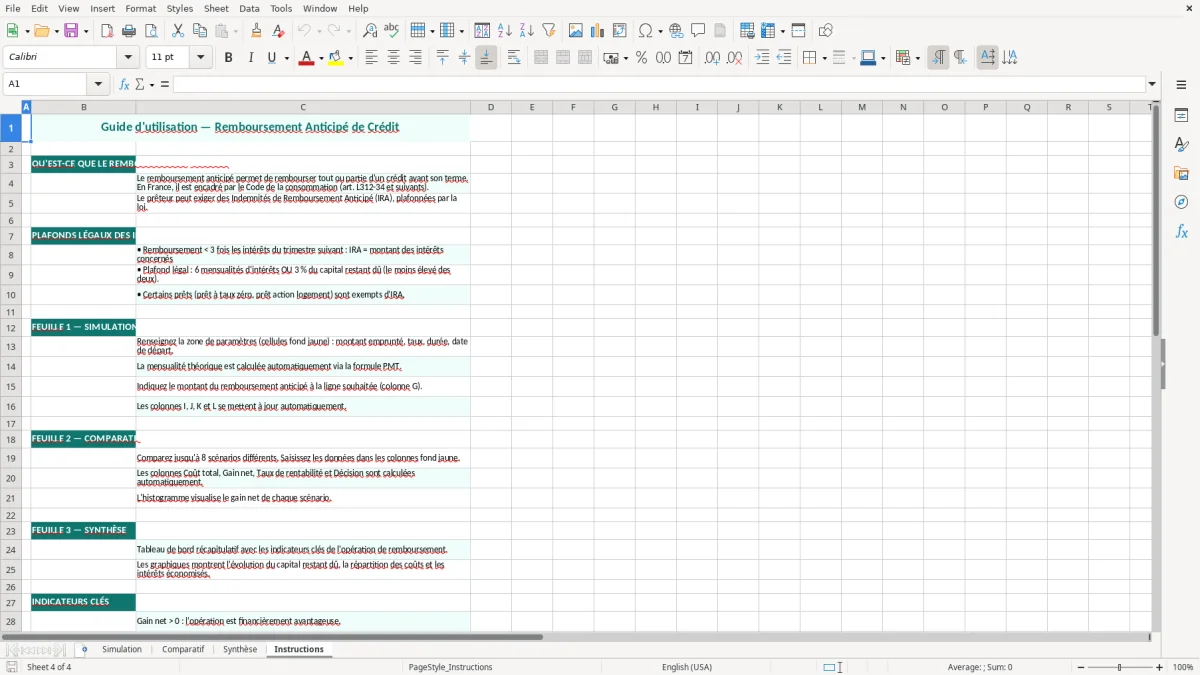Image resolution: width=1200 pixels, height=675 pixels.
Task: Toggle Wrap Text button
Action: [x=513, y=58]
